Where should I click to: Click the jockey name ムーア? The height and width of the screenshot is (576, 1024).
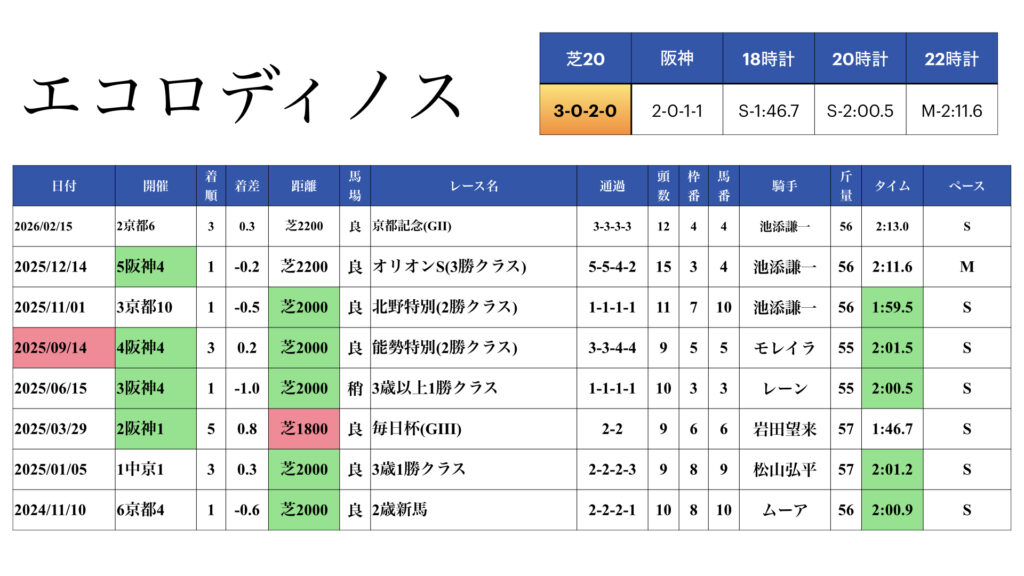click(x=784, y=510)
